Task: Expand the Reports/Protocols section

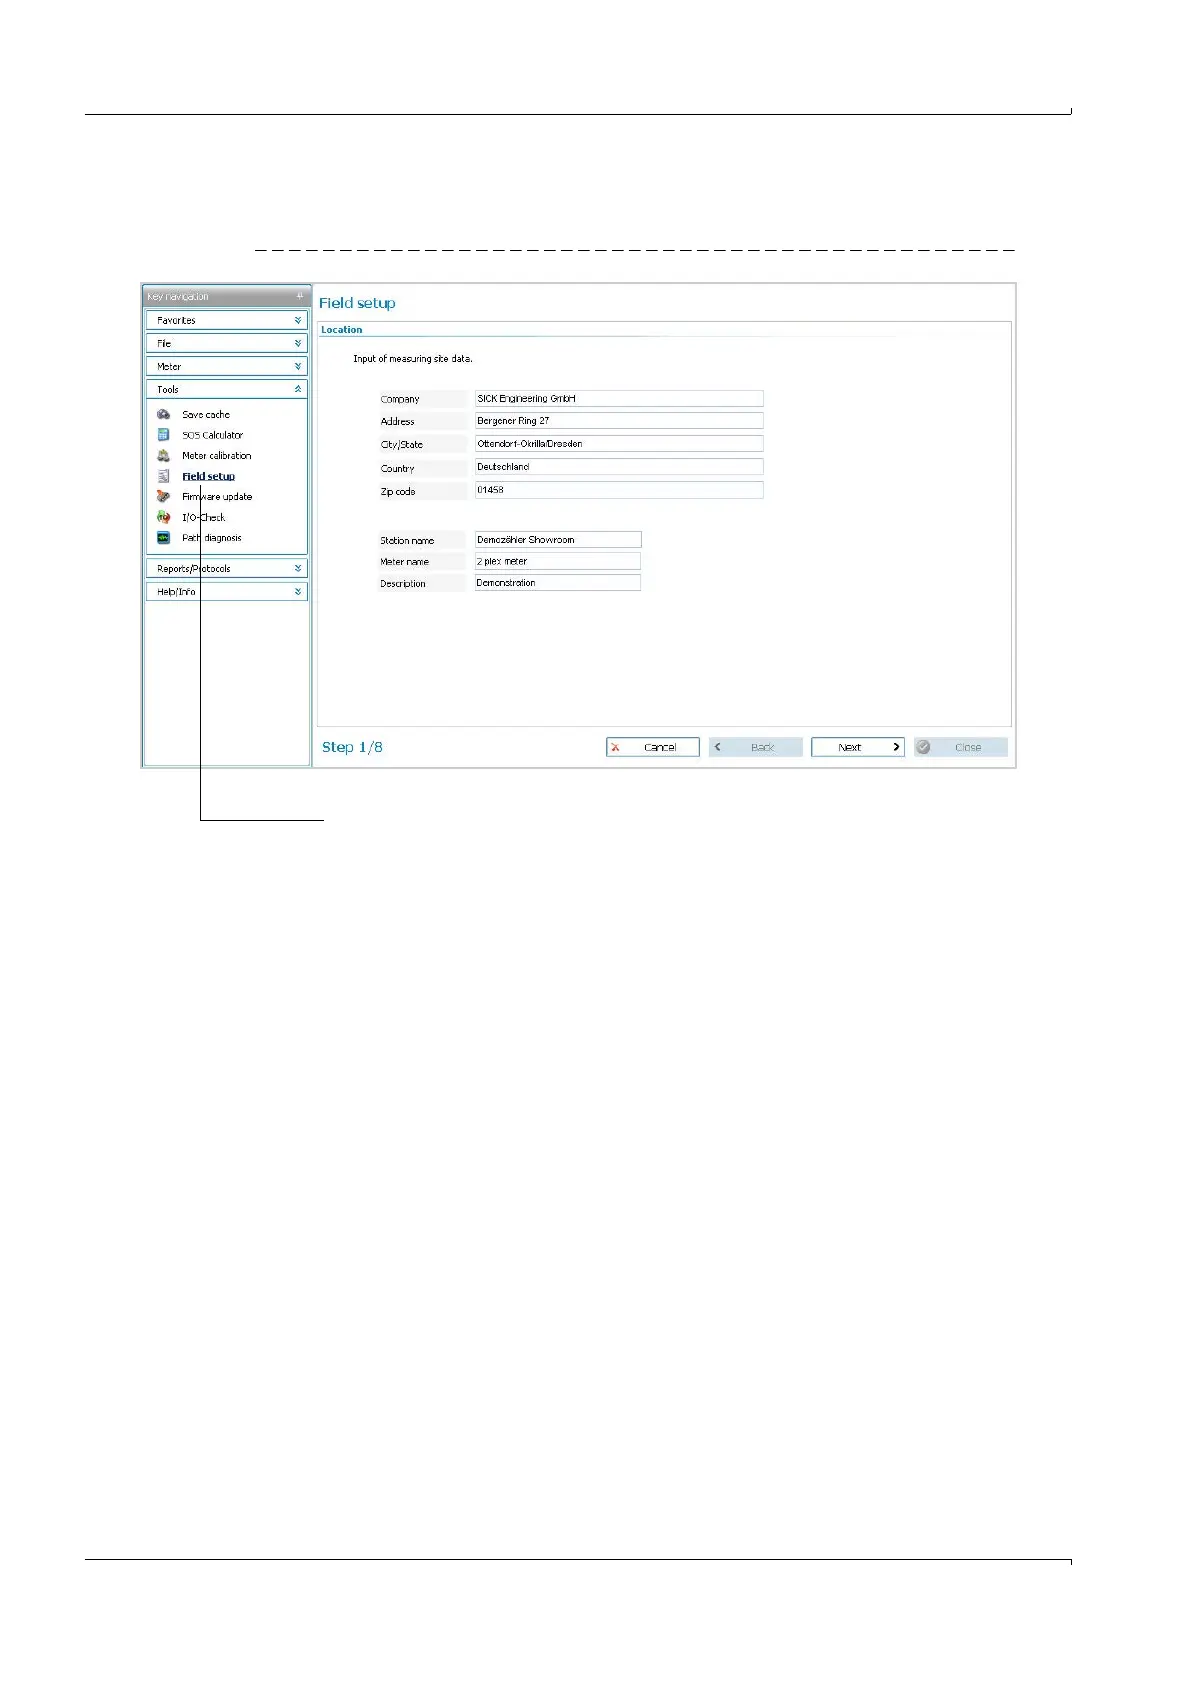Action: tap(226, 568)
